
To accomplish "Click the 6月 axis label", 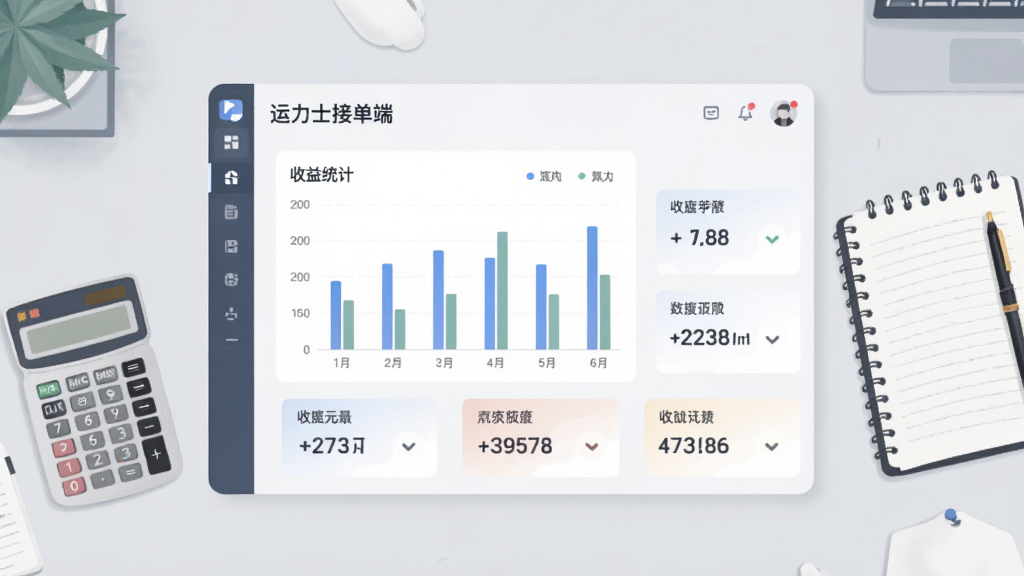I will (x=598, y=363).
